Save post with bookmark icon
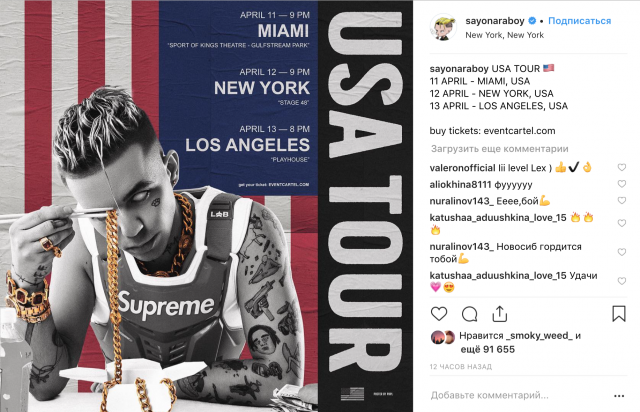 coord(619,314)
